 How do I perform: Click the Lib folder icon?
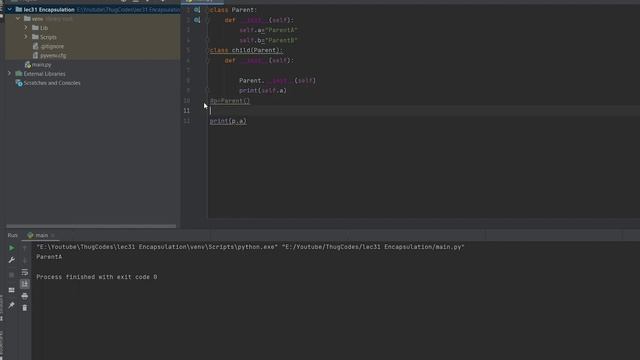tap(35, 28)
